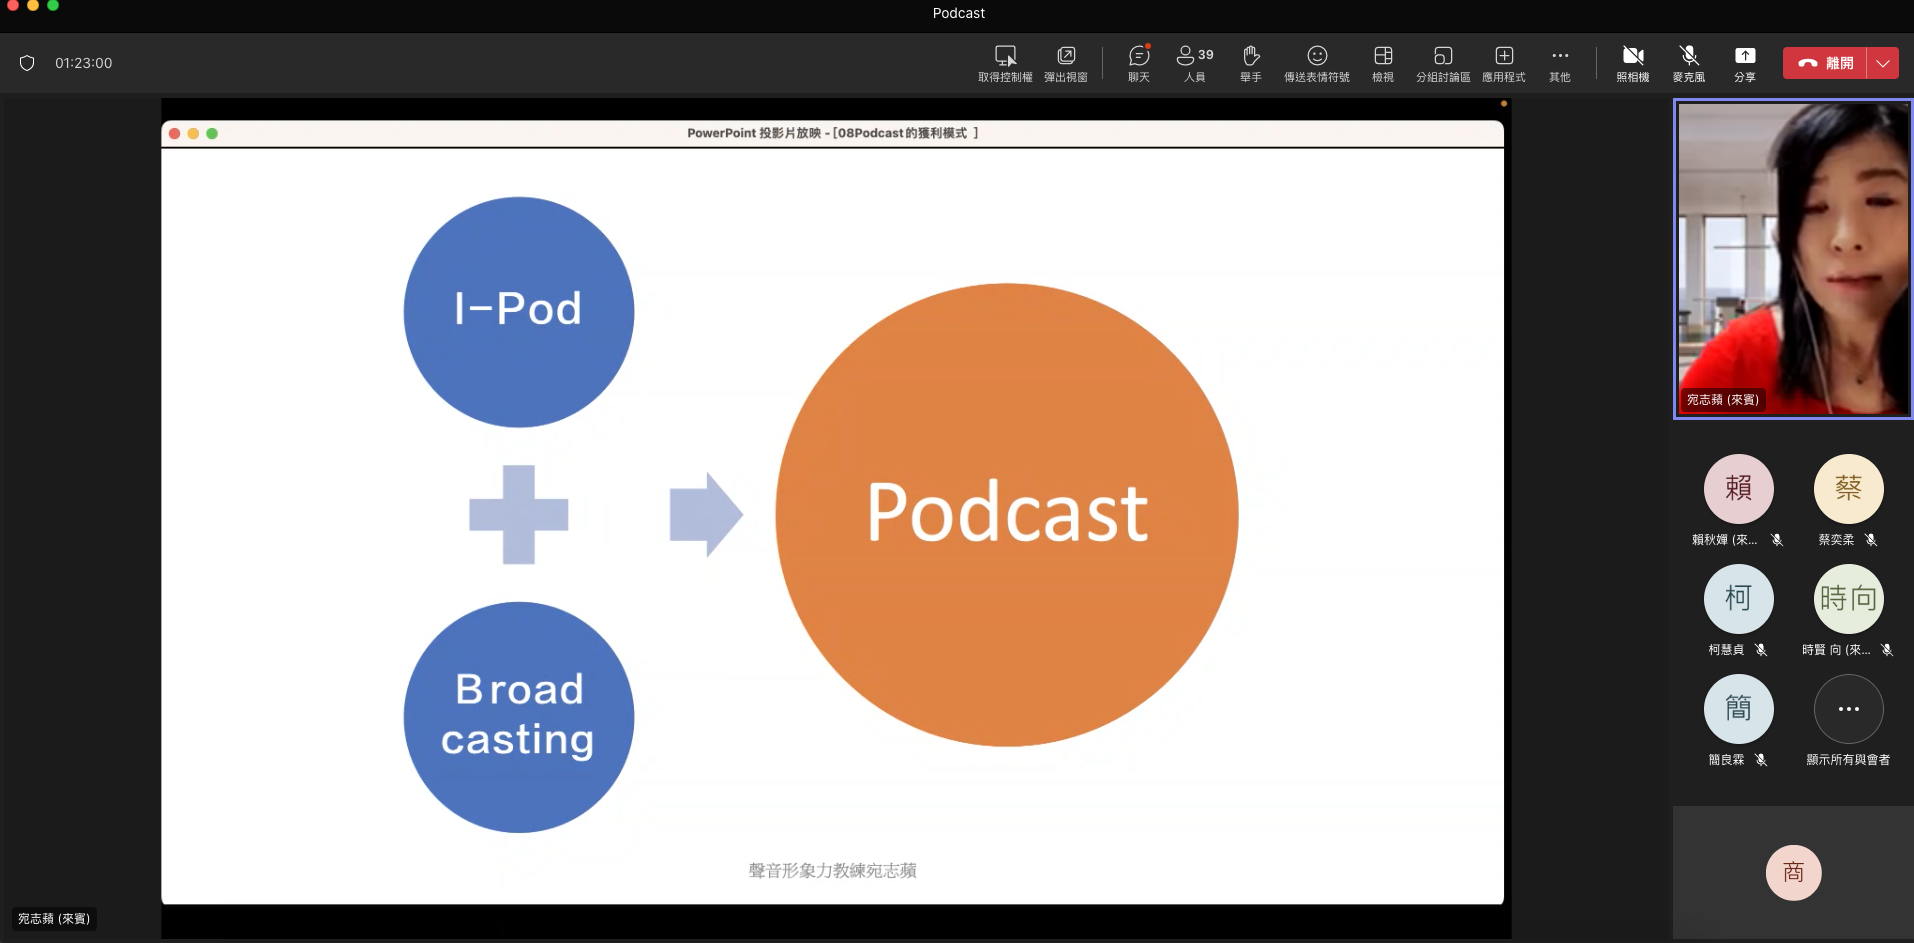Click the Podcast meeting window title
Viewport: 1914px width, 943px height.
point(958,13)
